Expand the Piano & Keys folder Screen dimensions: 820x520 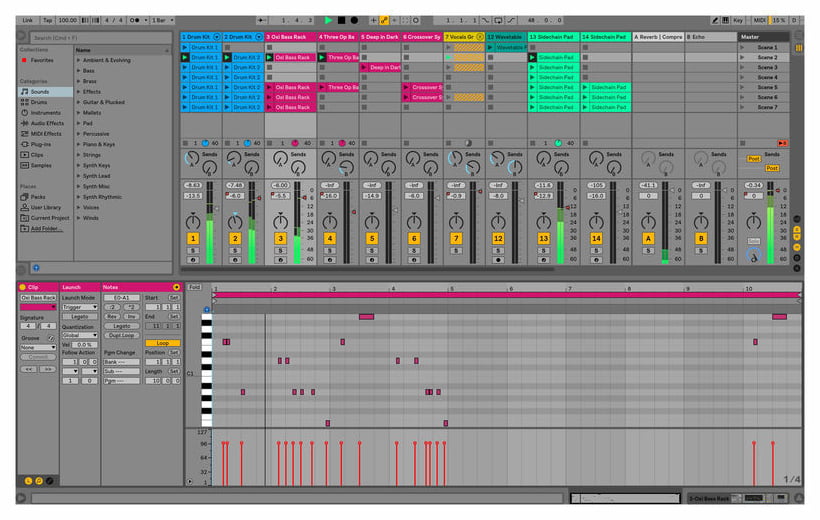click(x=79, y=144)
